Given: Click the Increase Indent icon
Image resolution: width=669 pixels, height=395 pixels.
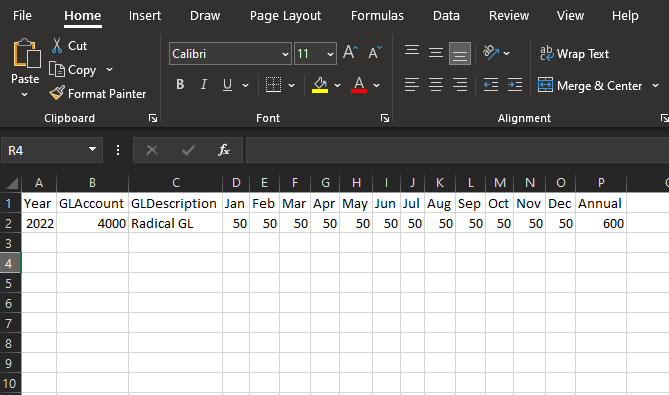Looking at the screenshot, I should [x=515, y=85].
